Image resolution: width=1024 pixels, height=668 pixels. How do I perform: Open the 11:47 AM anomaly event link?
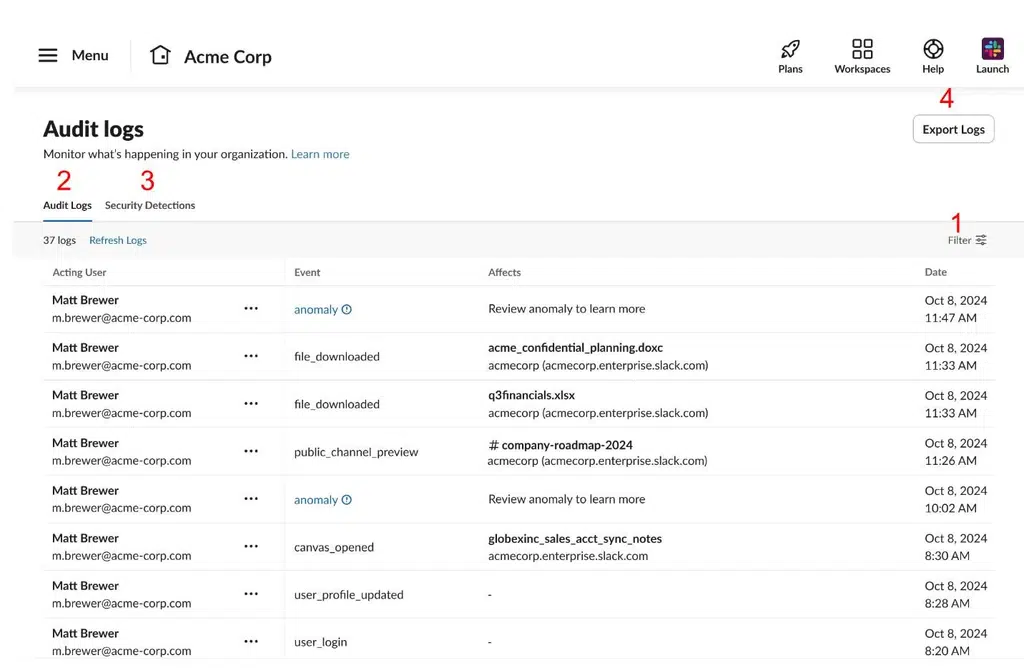pos(315,310)
